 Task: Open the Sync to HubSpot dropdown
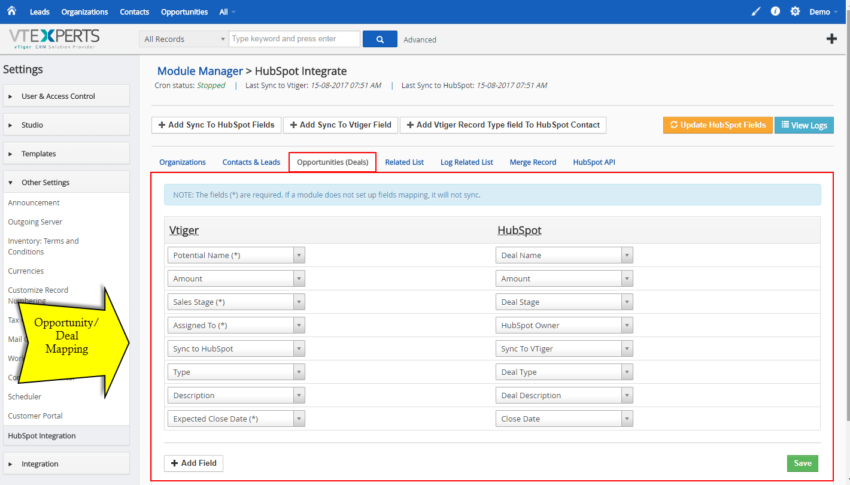236,348
